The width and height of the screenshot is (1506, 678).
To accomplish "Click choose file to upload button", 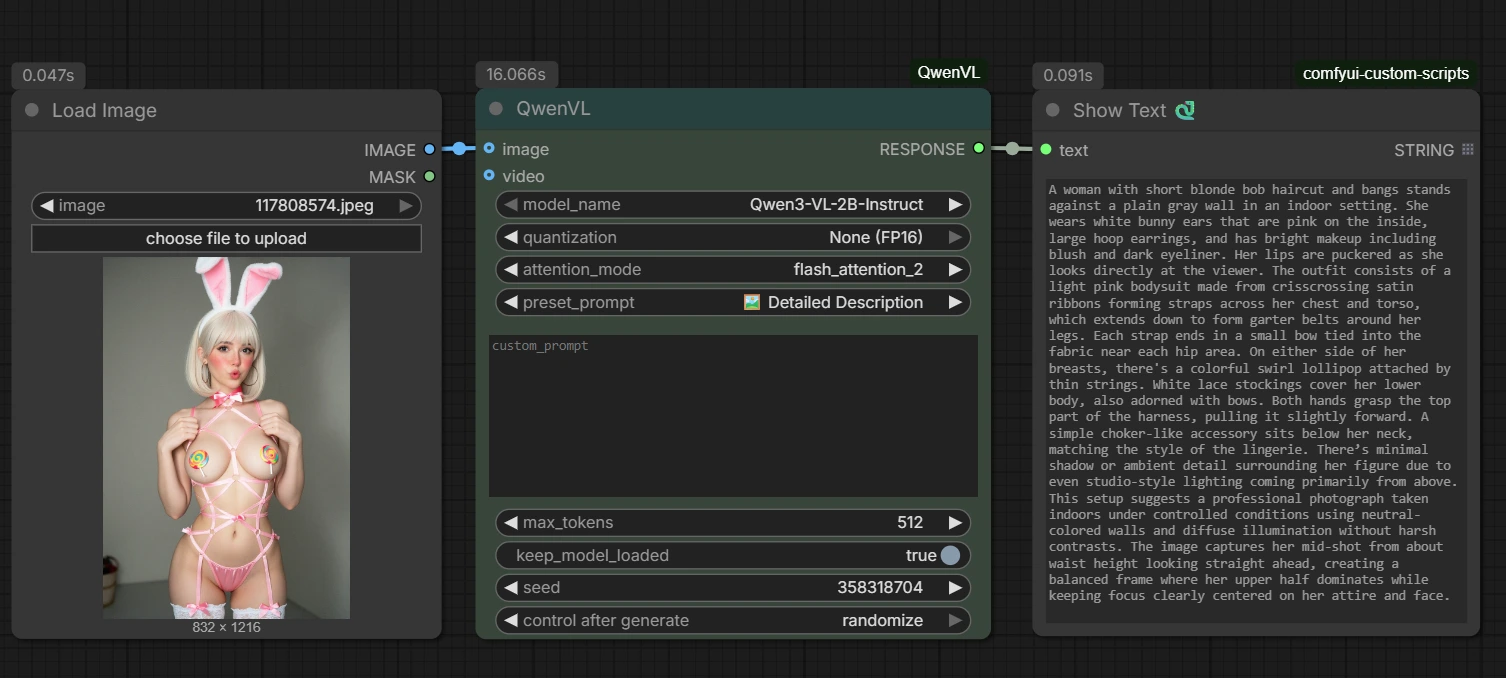I will (x=226, y=238).
